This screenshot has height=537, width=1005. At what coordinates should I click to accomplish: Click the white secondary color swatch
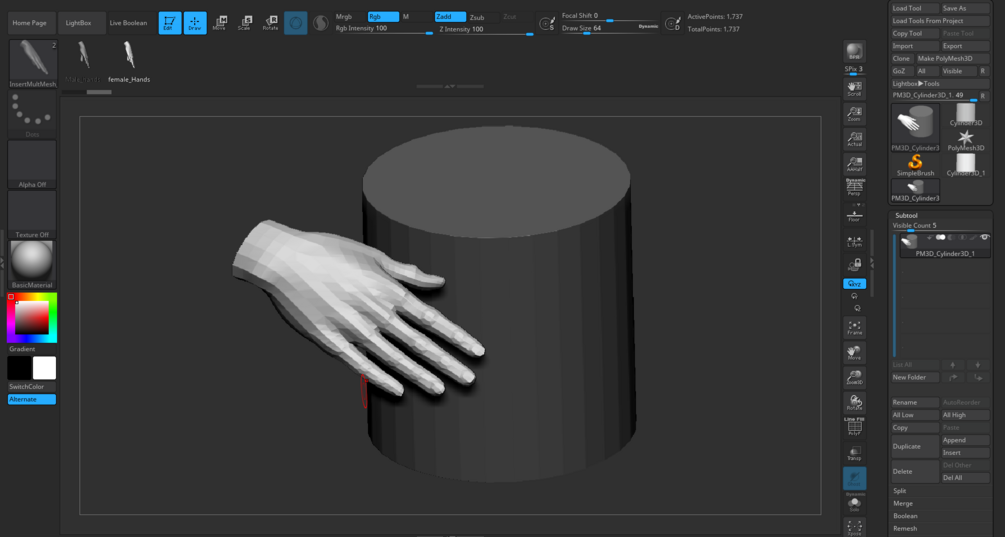click(44, 368)
